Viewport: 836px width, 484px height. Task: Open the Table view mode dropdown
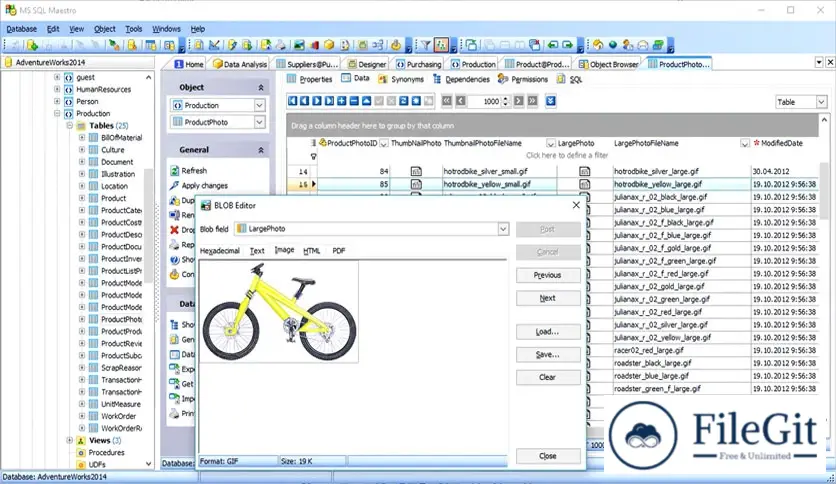pyautogui.click(x=821, y=102)
